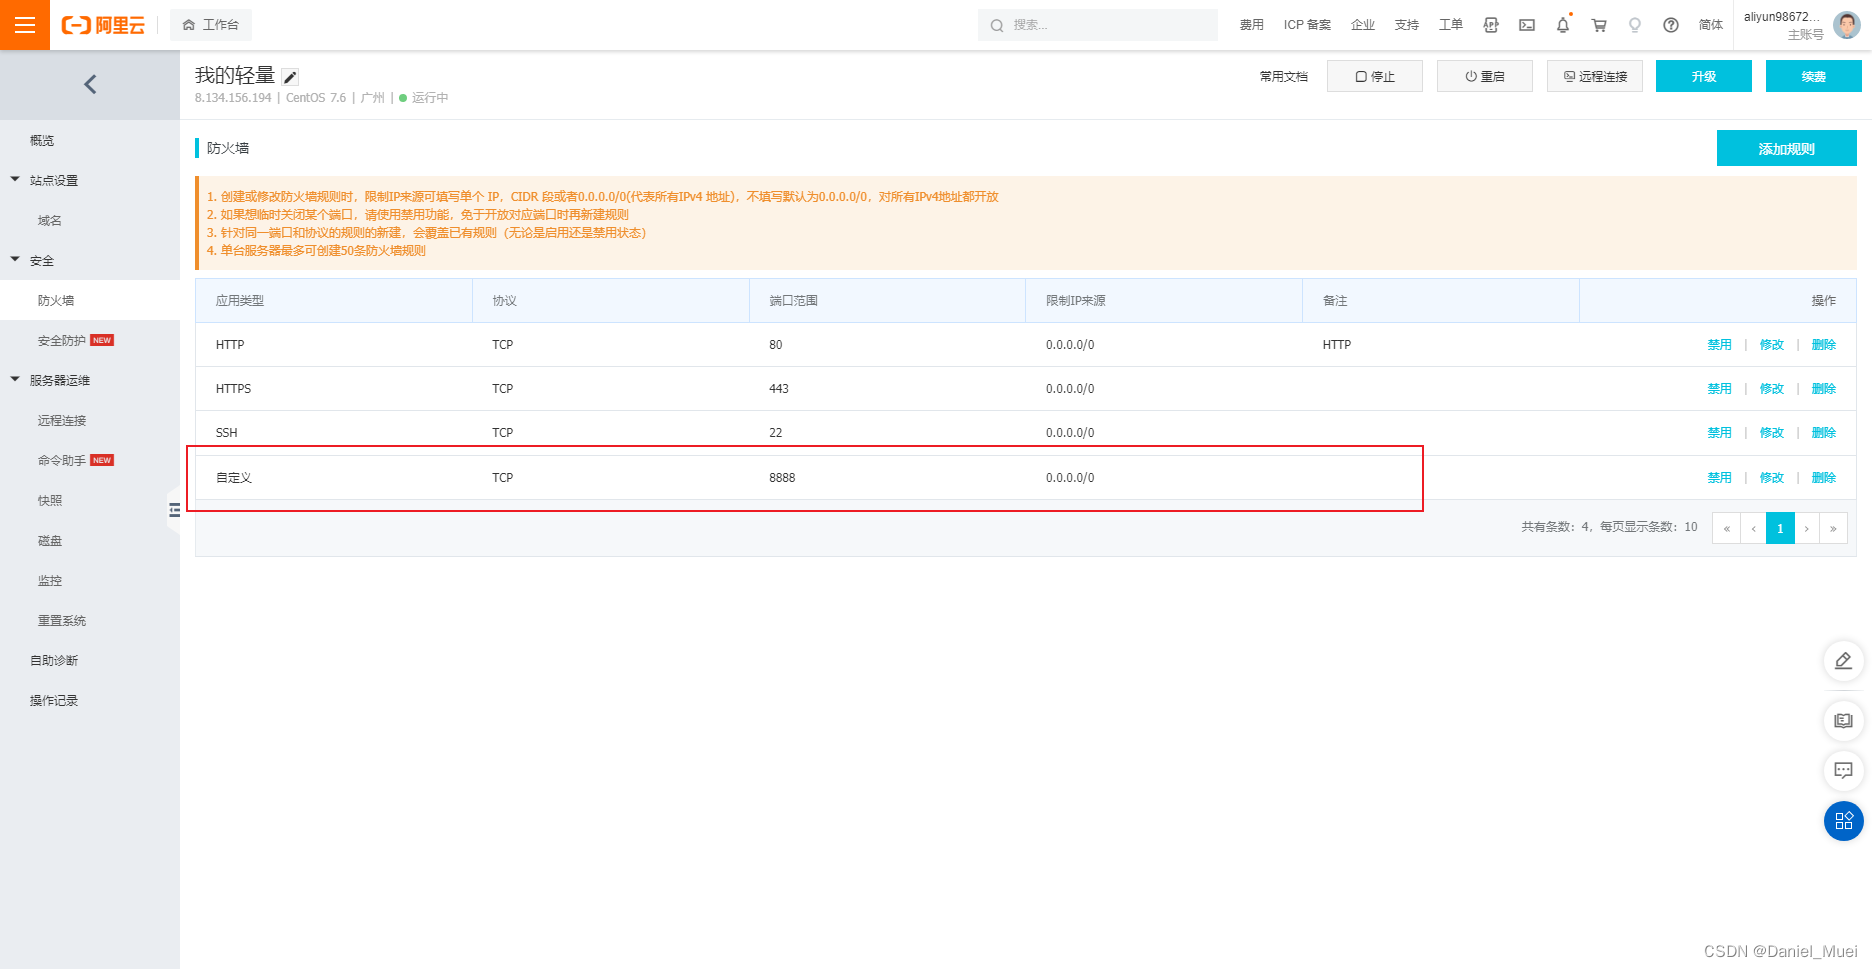Open the floating blue apps icon
1872x969 pixels.
pyautogui.click(x=1844, y=821)
